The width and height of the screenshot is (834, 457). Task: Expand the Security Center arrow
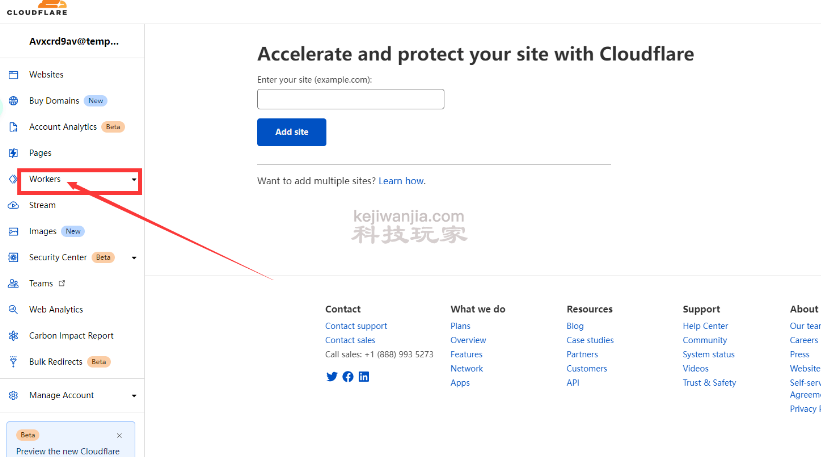pyautogui.click(x=134, y=258)
